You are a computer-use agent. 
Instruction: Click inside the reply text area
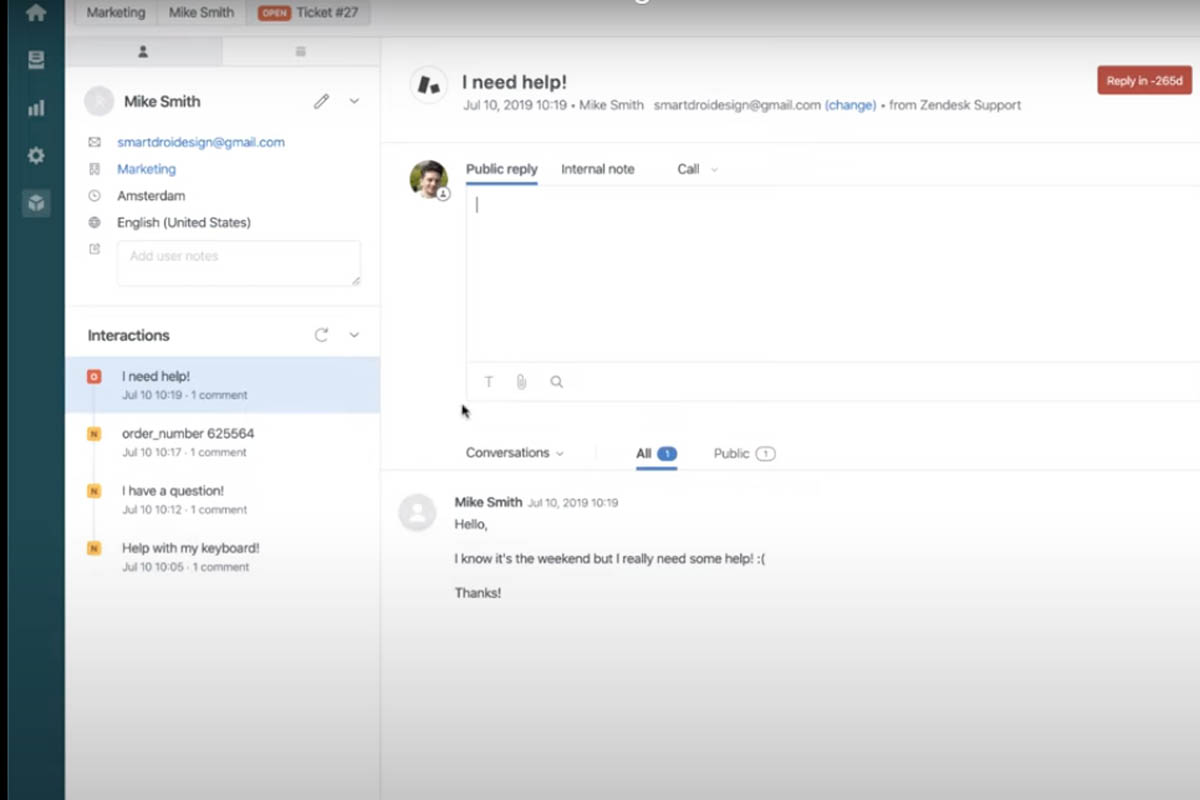[x=832, y=273]
